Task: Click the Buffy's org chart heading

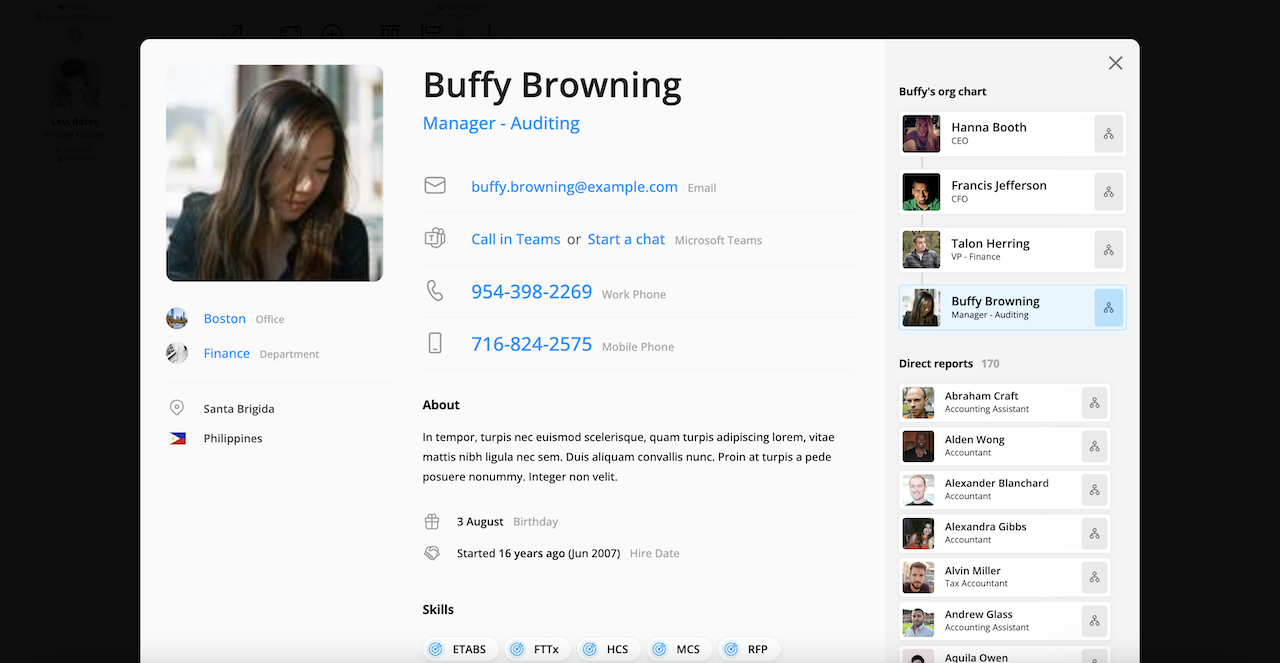Action: click(943, 91)
